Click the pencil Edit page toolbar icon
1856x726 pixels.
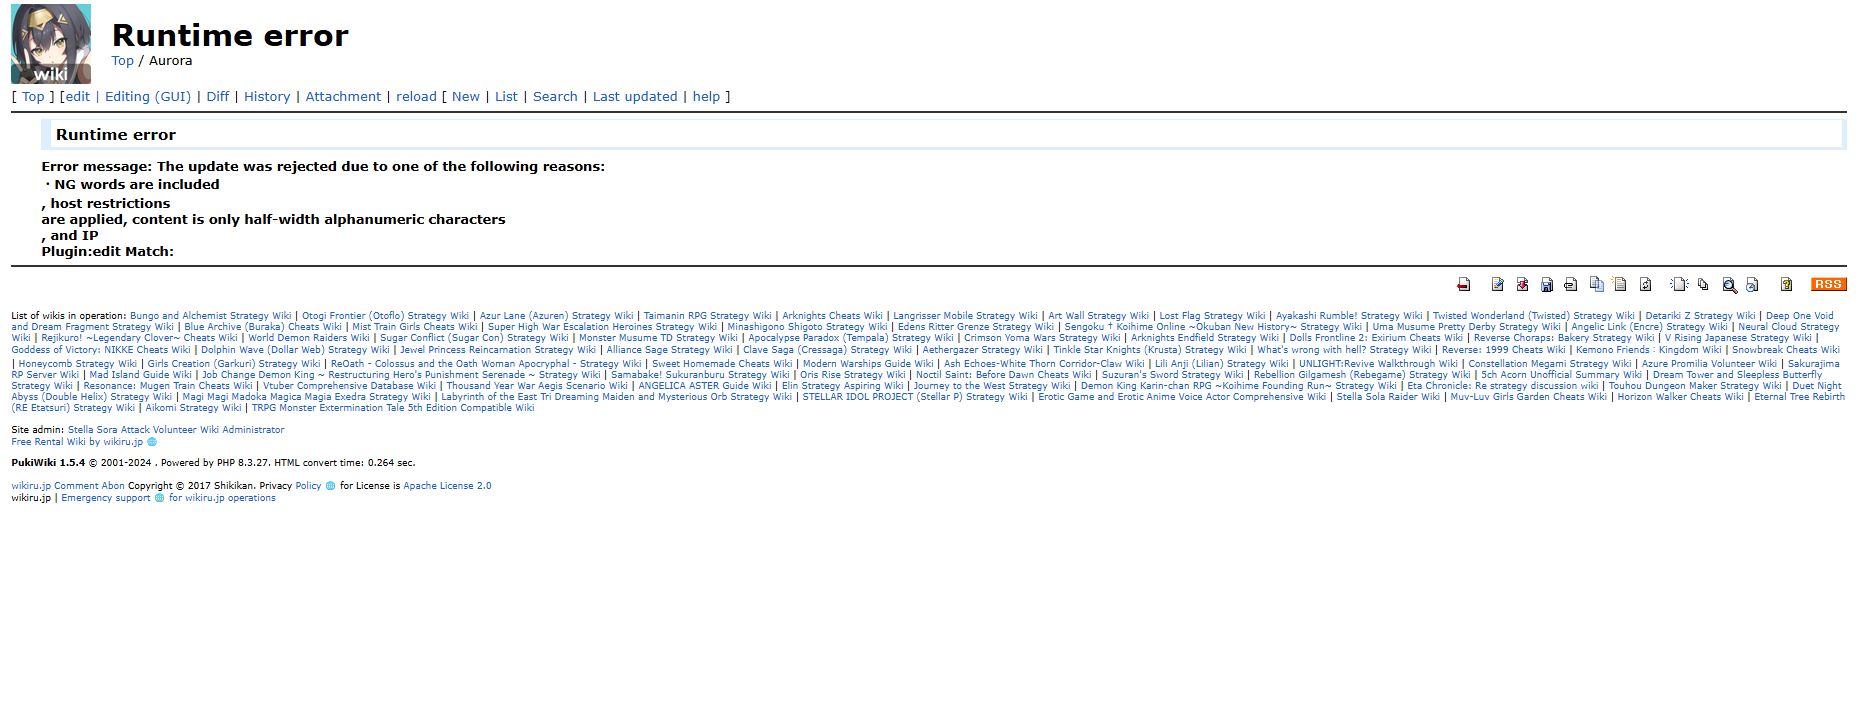tap(1498, 285)
